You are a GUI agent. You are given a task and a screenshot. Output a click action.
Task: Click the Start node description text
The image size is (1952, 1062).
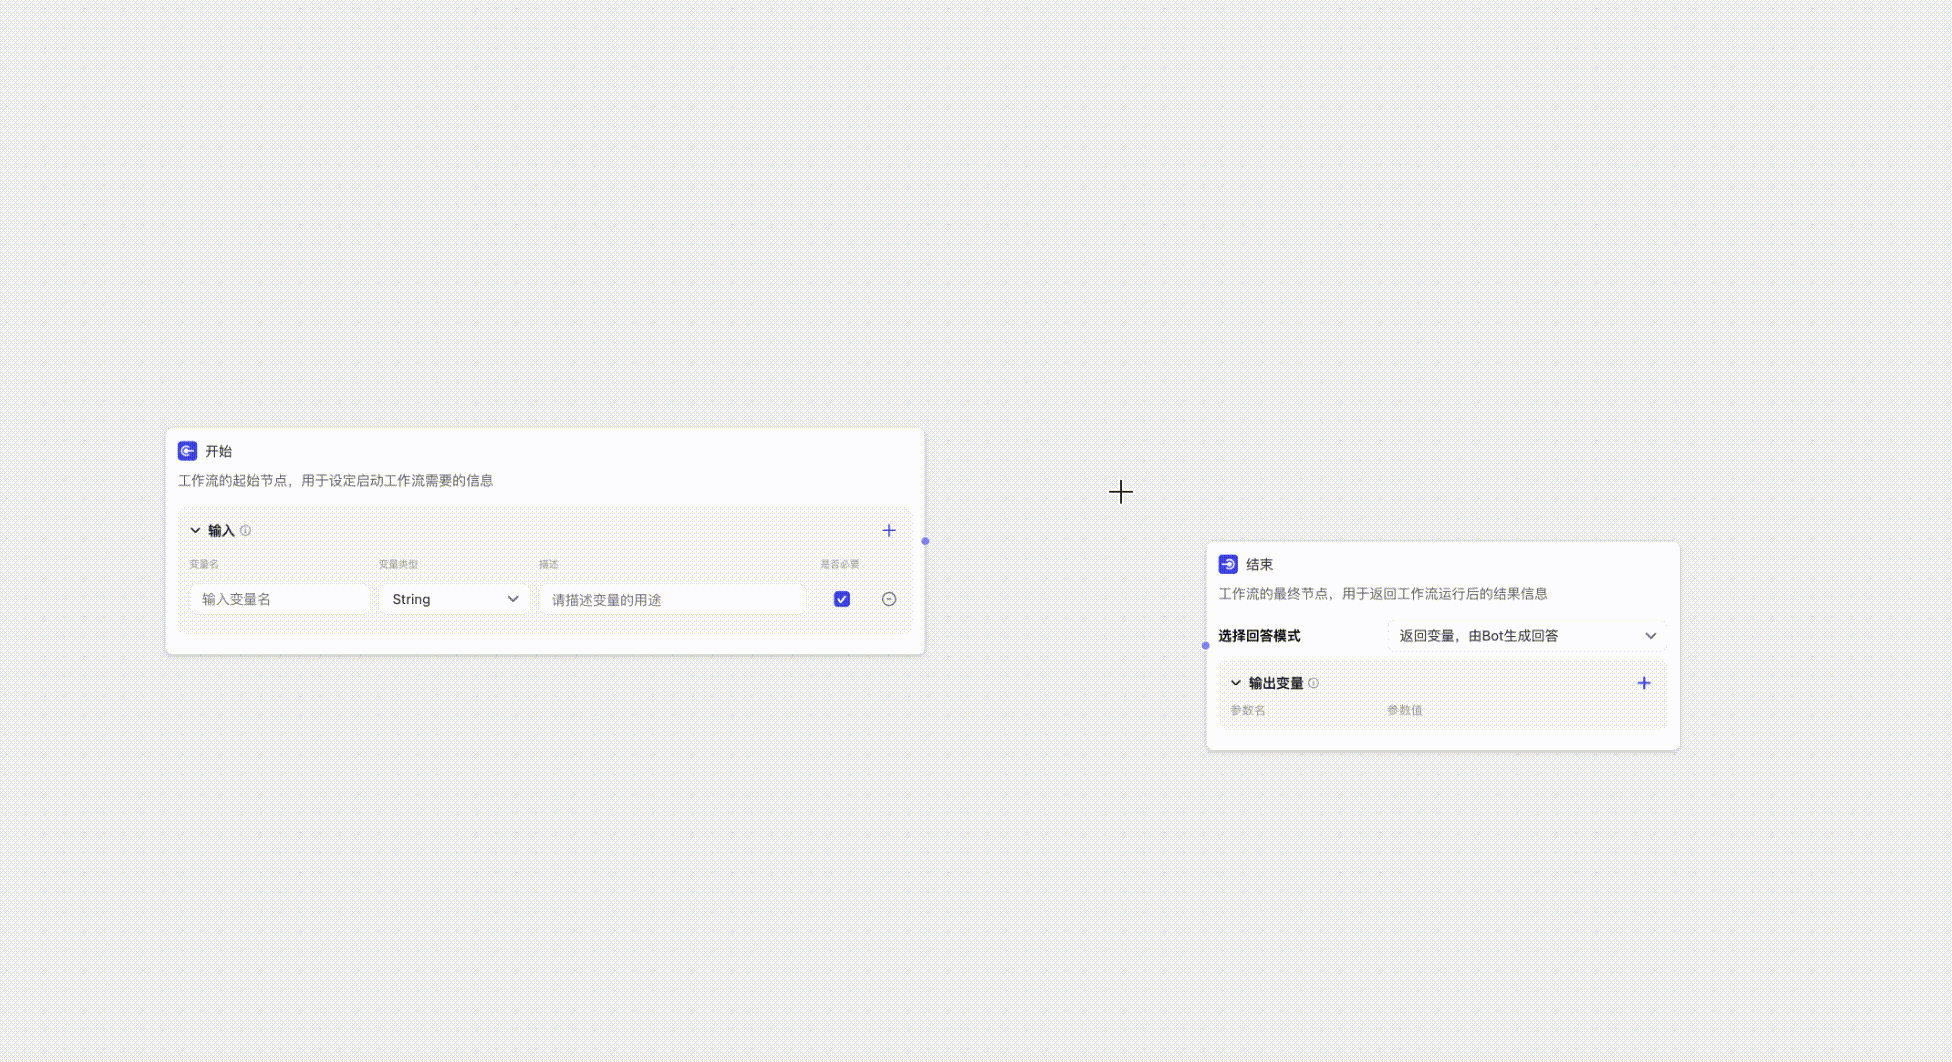pyautogui.click(x=335, y=481)
